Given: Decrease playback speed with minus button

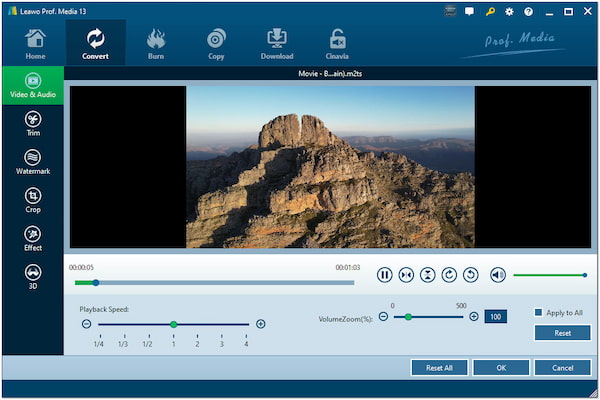Looking at the screenshot, I should 86,324.
